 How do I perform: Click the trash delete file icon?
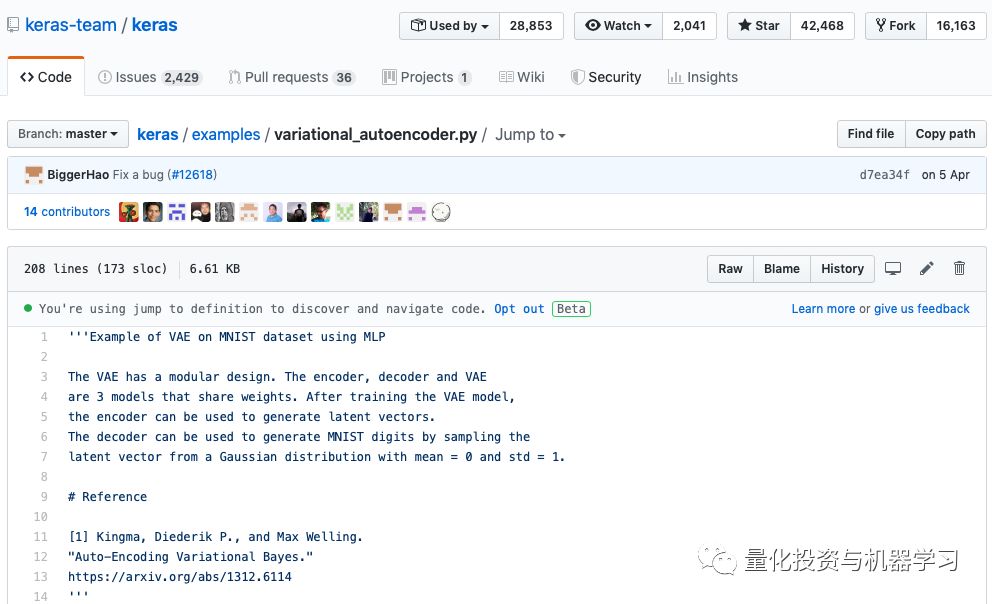point(959,269)
